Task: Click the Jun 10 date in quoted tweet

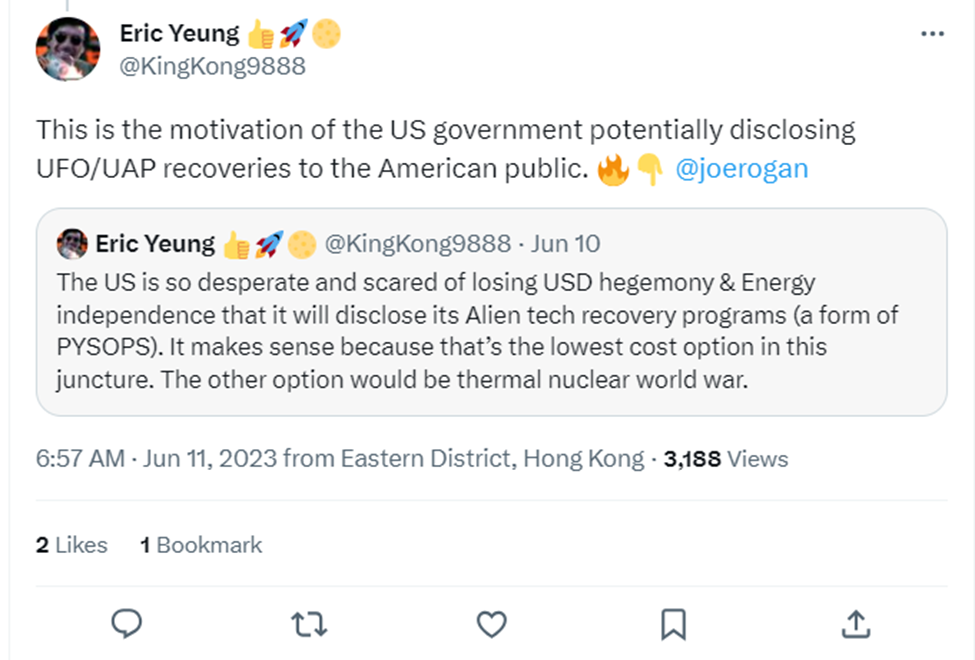Action: [565, 243]
